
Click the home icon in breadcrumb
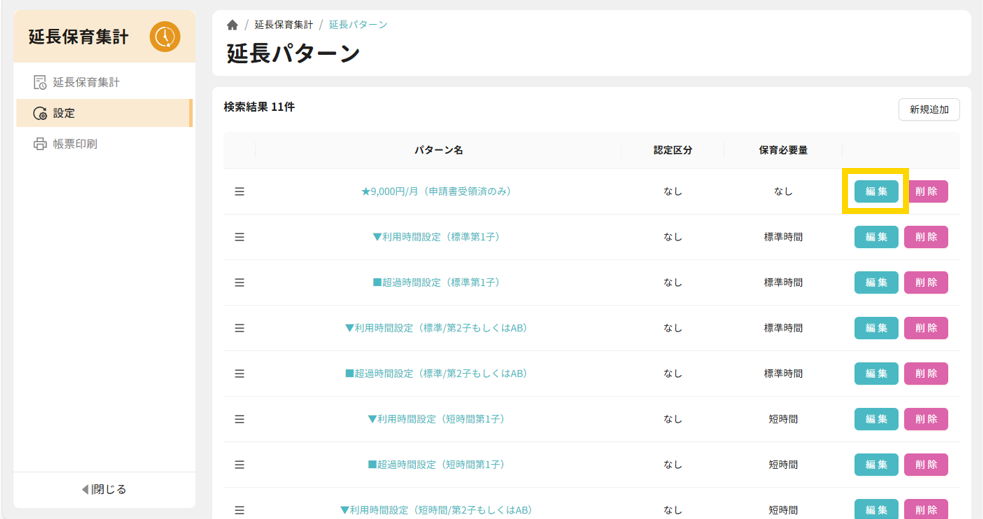232,25
